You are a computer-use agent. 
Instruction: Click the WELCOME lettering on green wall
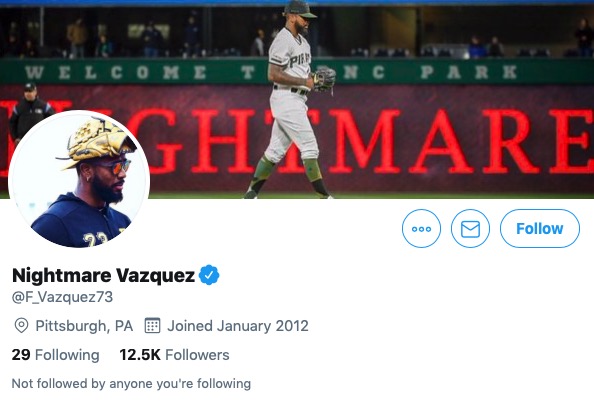point(116,72)
